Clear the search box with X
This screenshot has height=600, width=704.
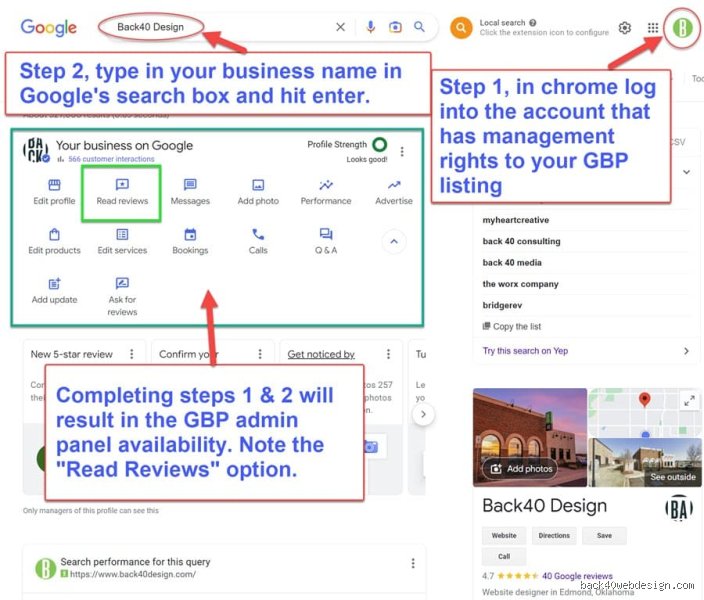point(340,27)
